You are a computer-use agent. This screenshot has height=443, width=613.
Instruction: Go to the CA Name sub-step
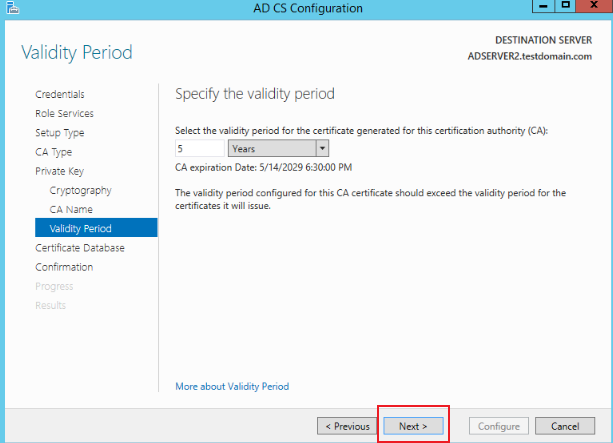pos(71,209)
